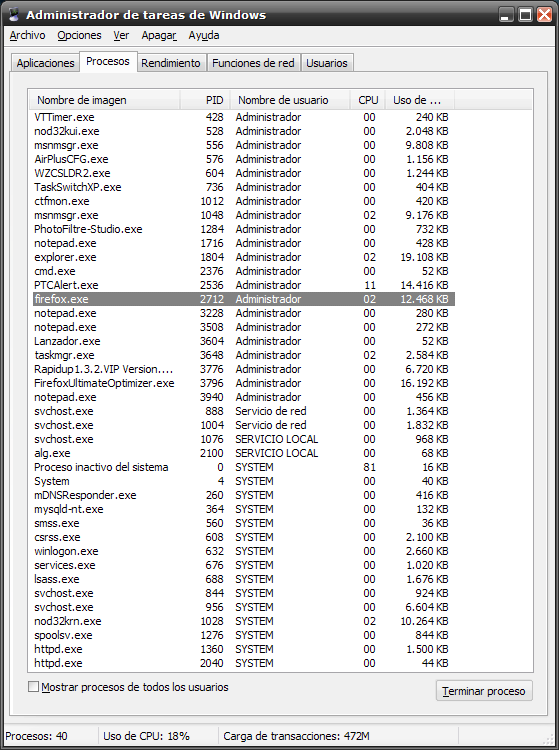Open the Ver menu
This screenshot has width=559, height=750.
[x=121, y=35]
